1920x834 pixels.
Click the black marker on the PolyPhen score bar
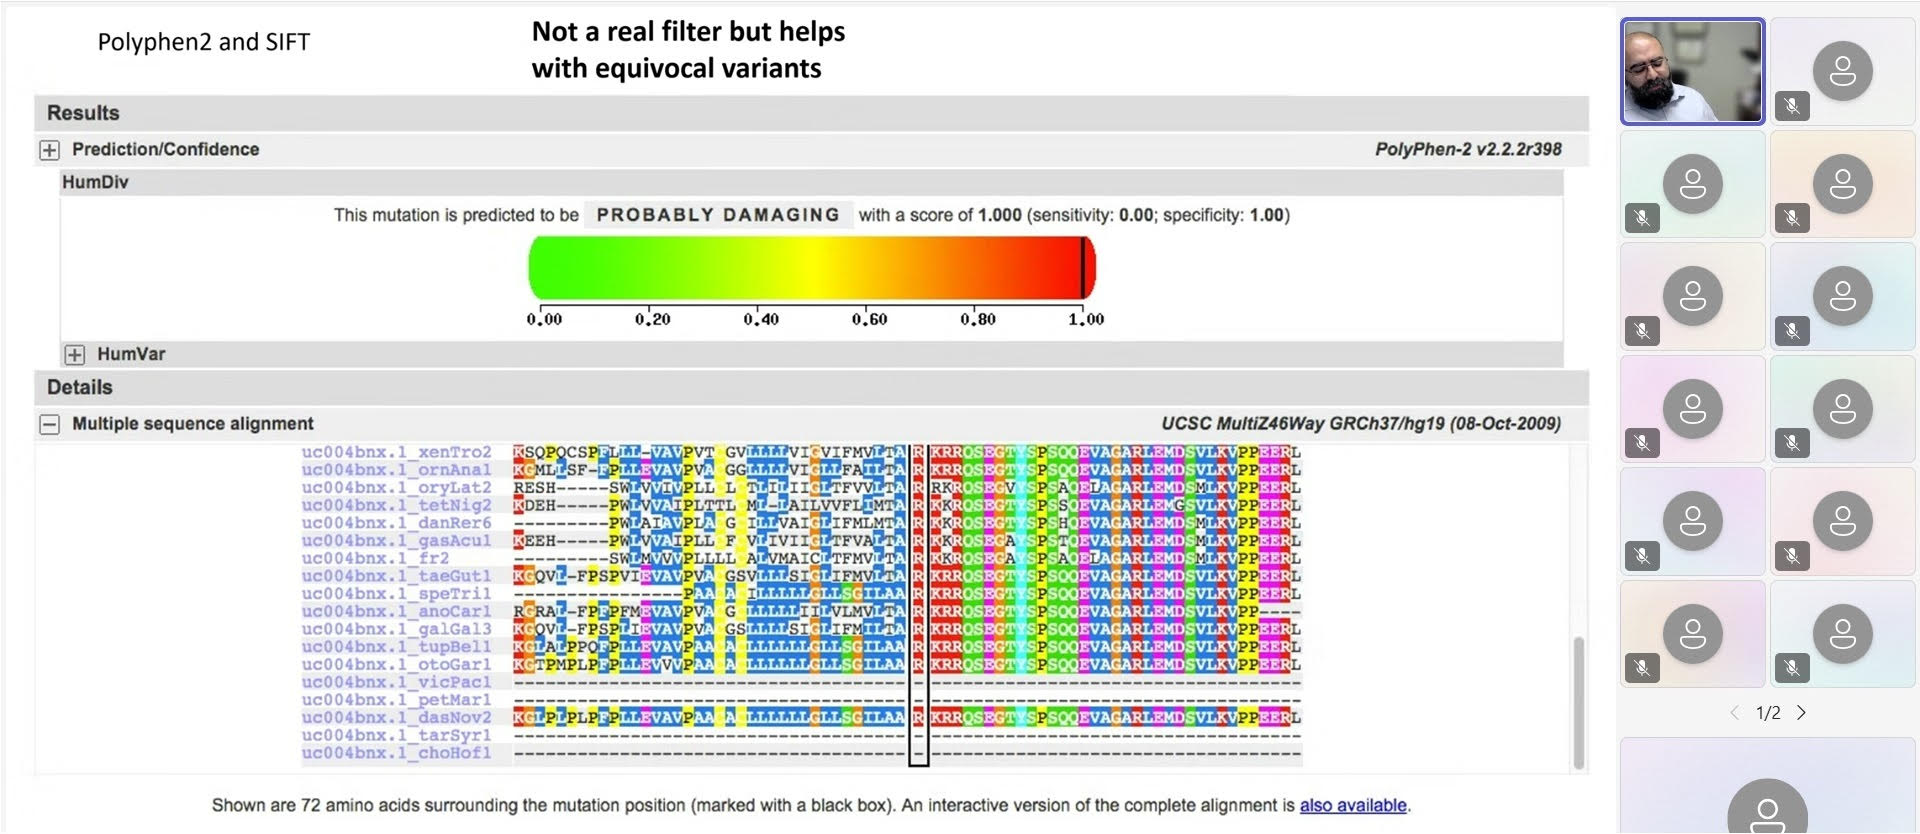[1083, 267]
